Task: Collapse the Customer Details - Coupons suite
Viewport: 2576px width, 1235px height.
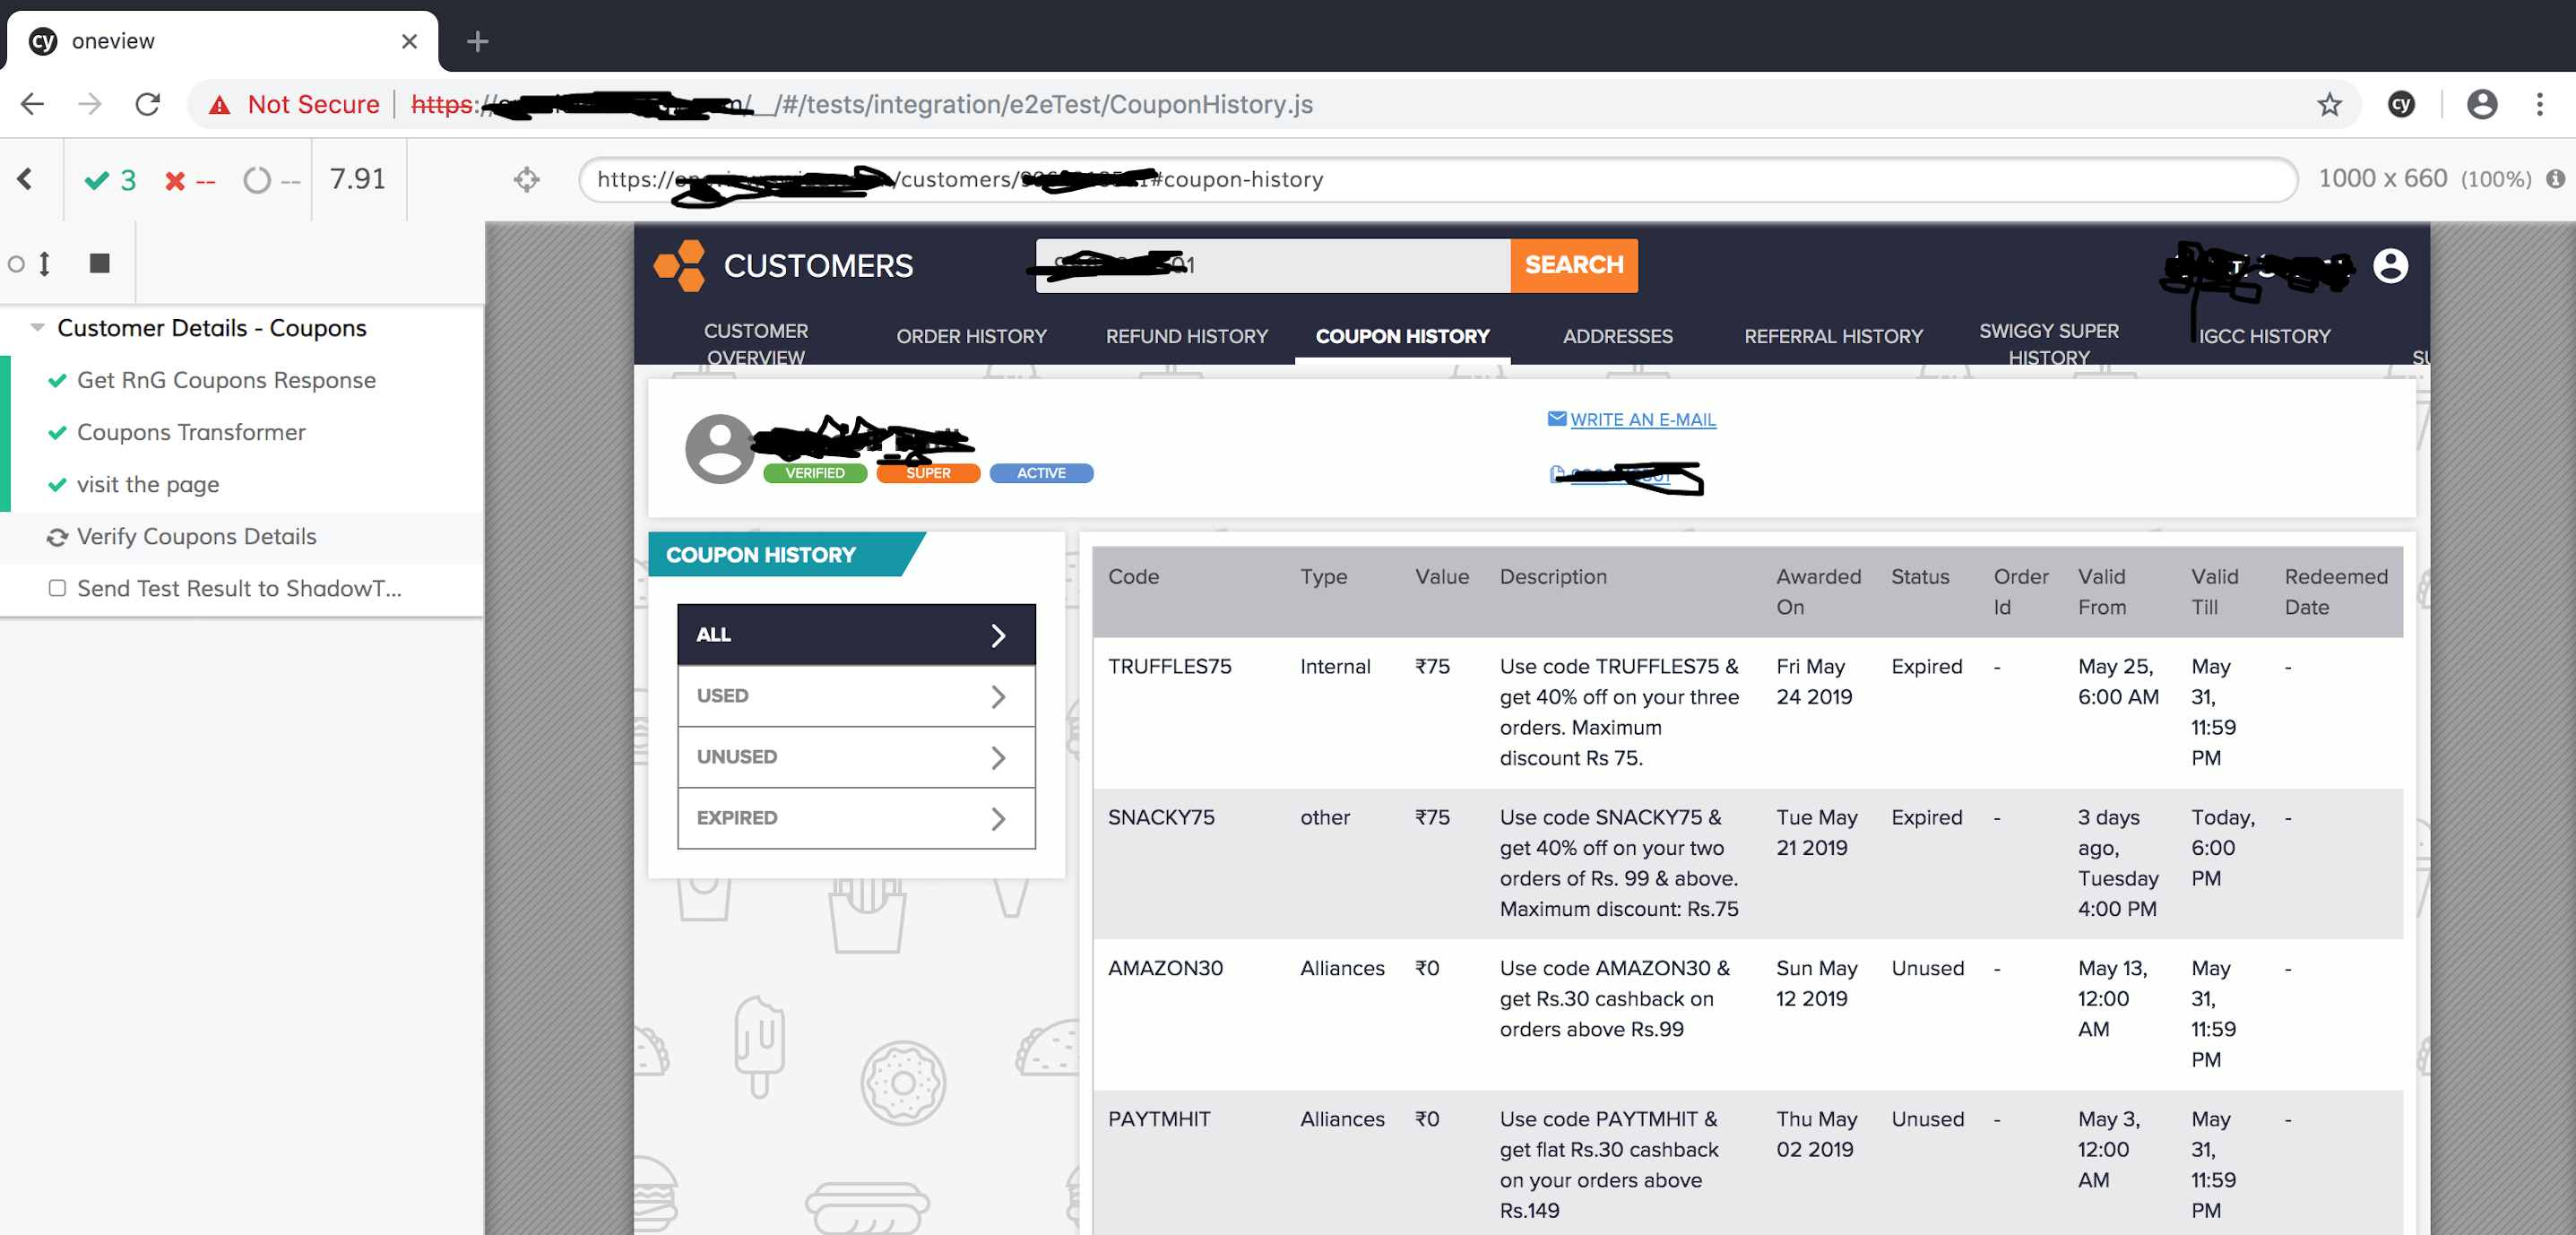Action: [37, 327]
